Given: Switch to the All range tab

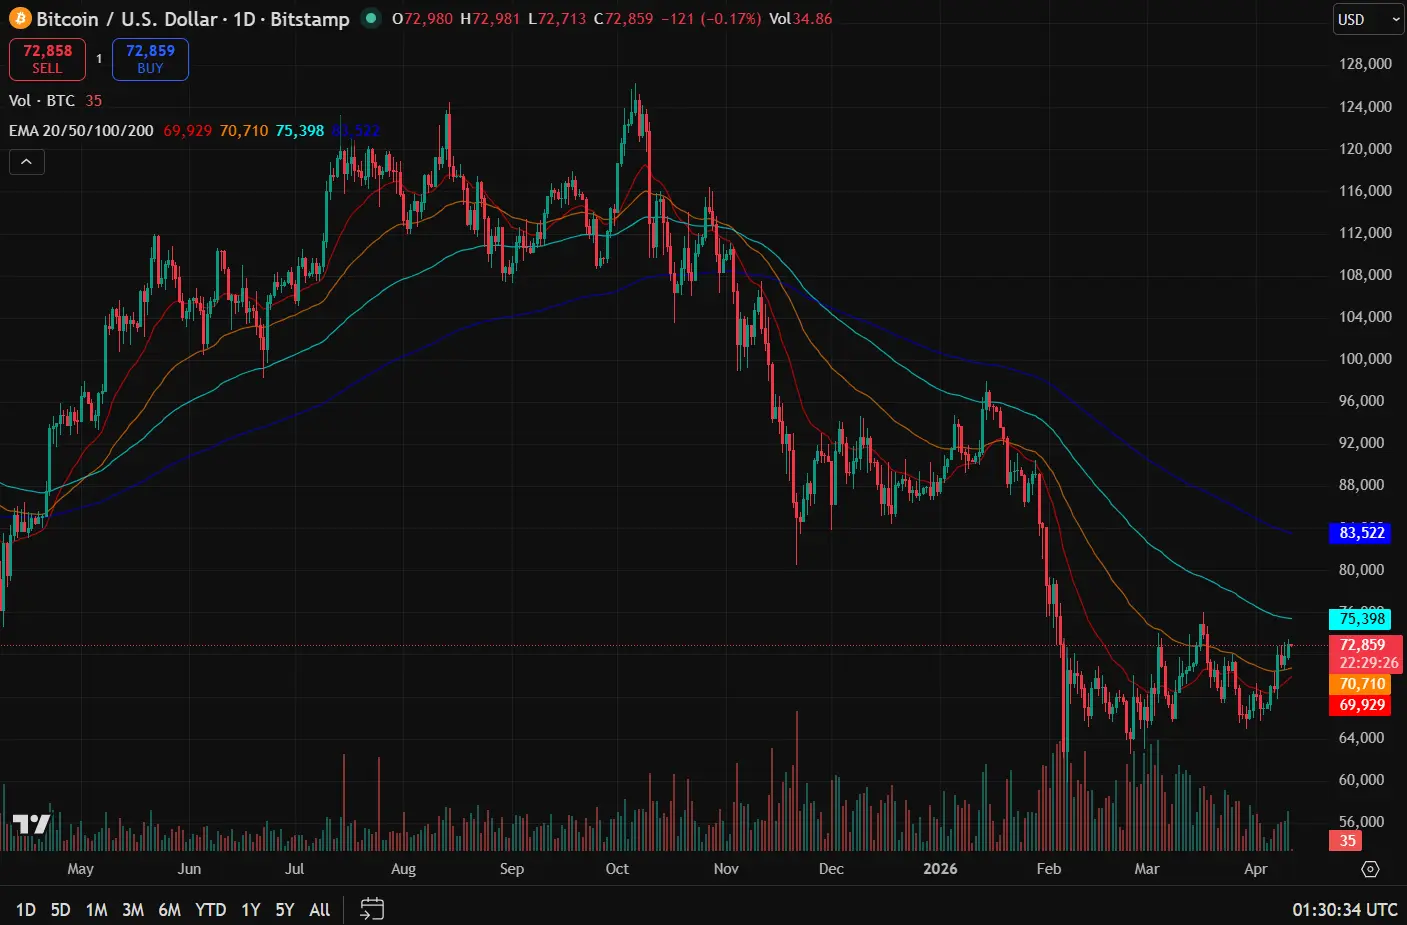Looking at the screenshot, I should click(x=318, y=910).
